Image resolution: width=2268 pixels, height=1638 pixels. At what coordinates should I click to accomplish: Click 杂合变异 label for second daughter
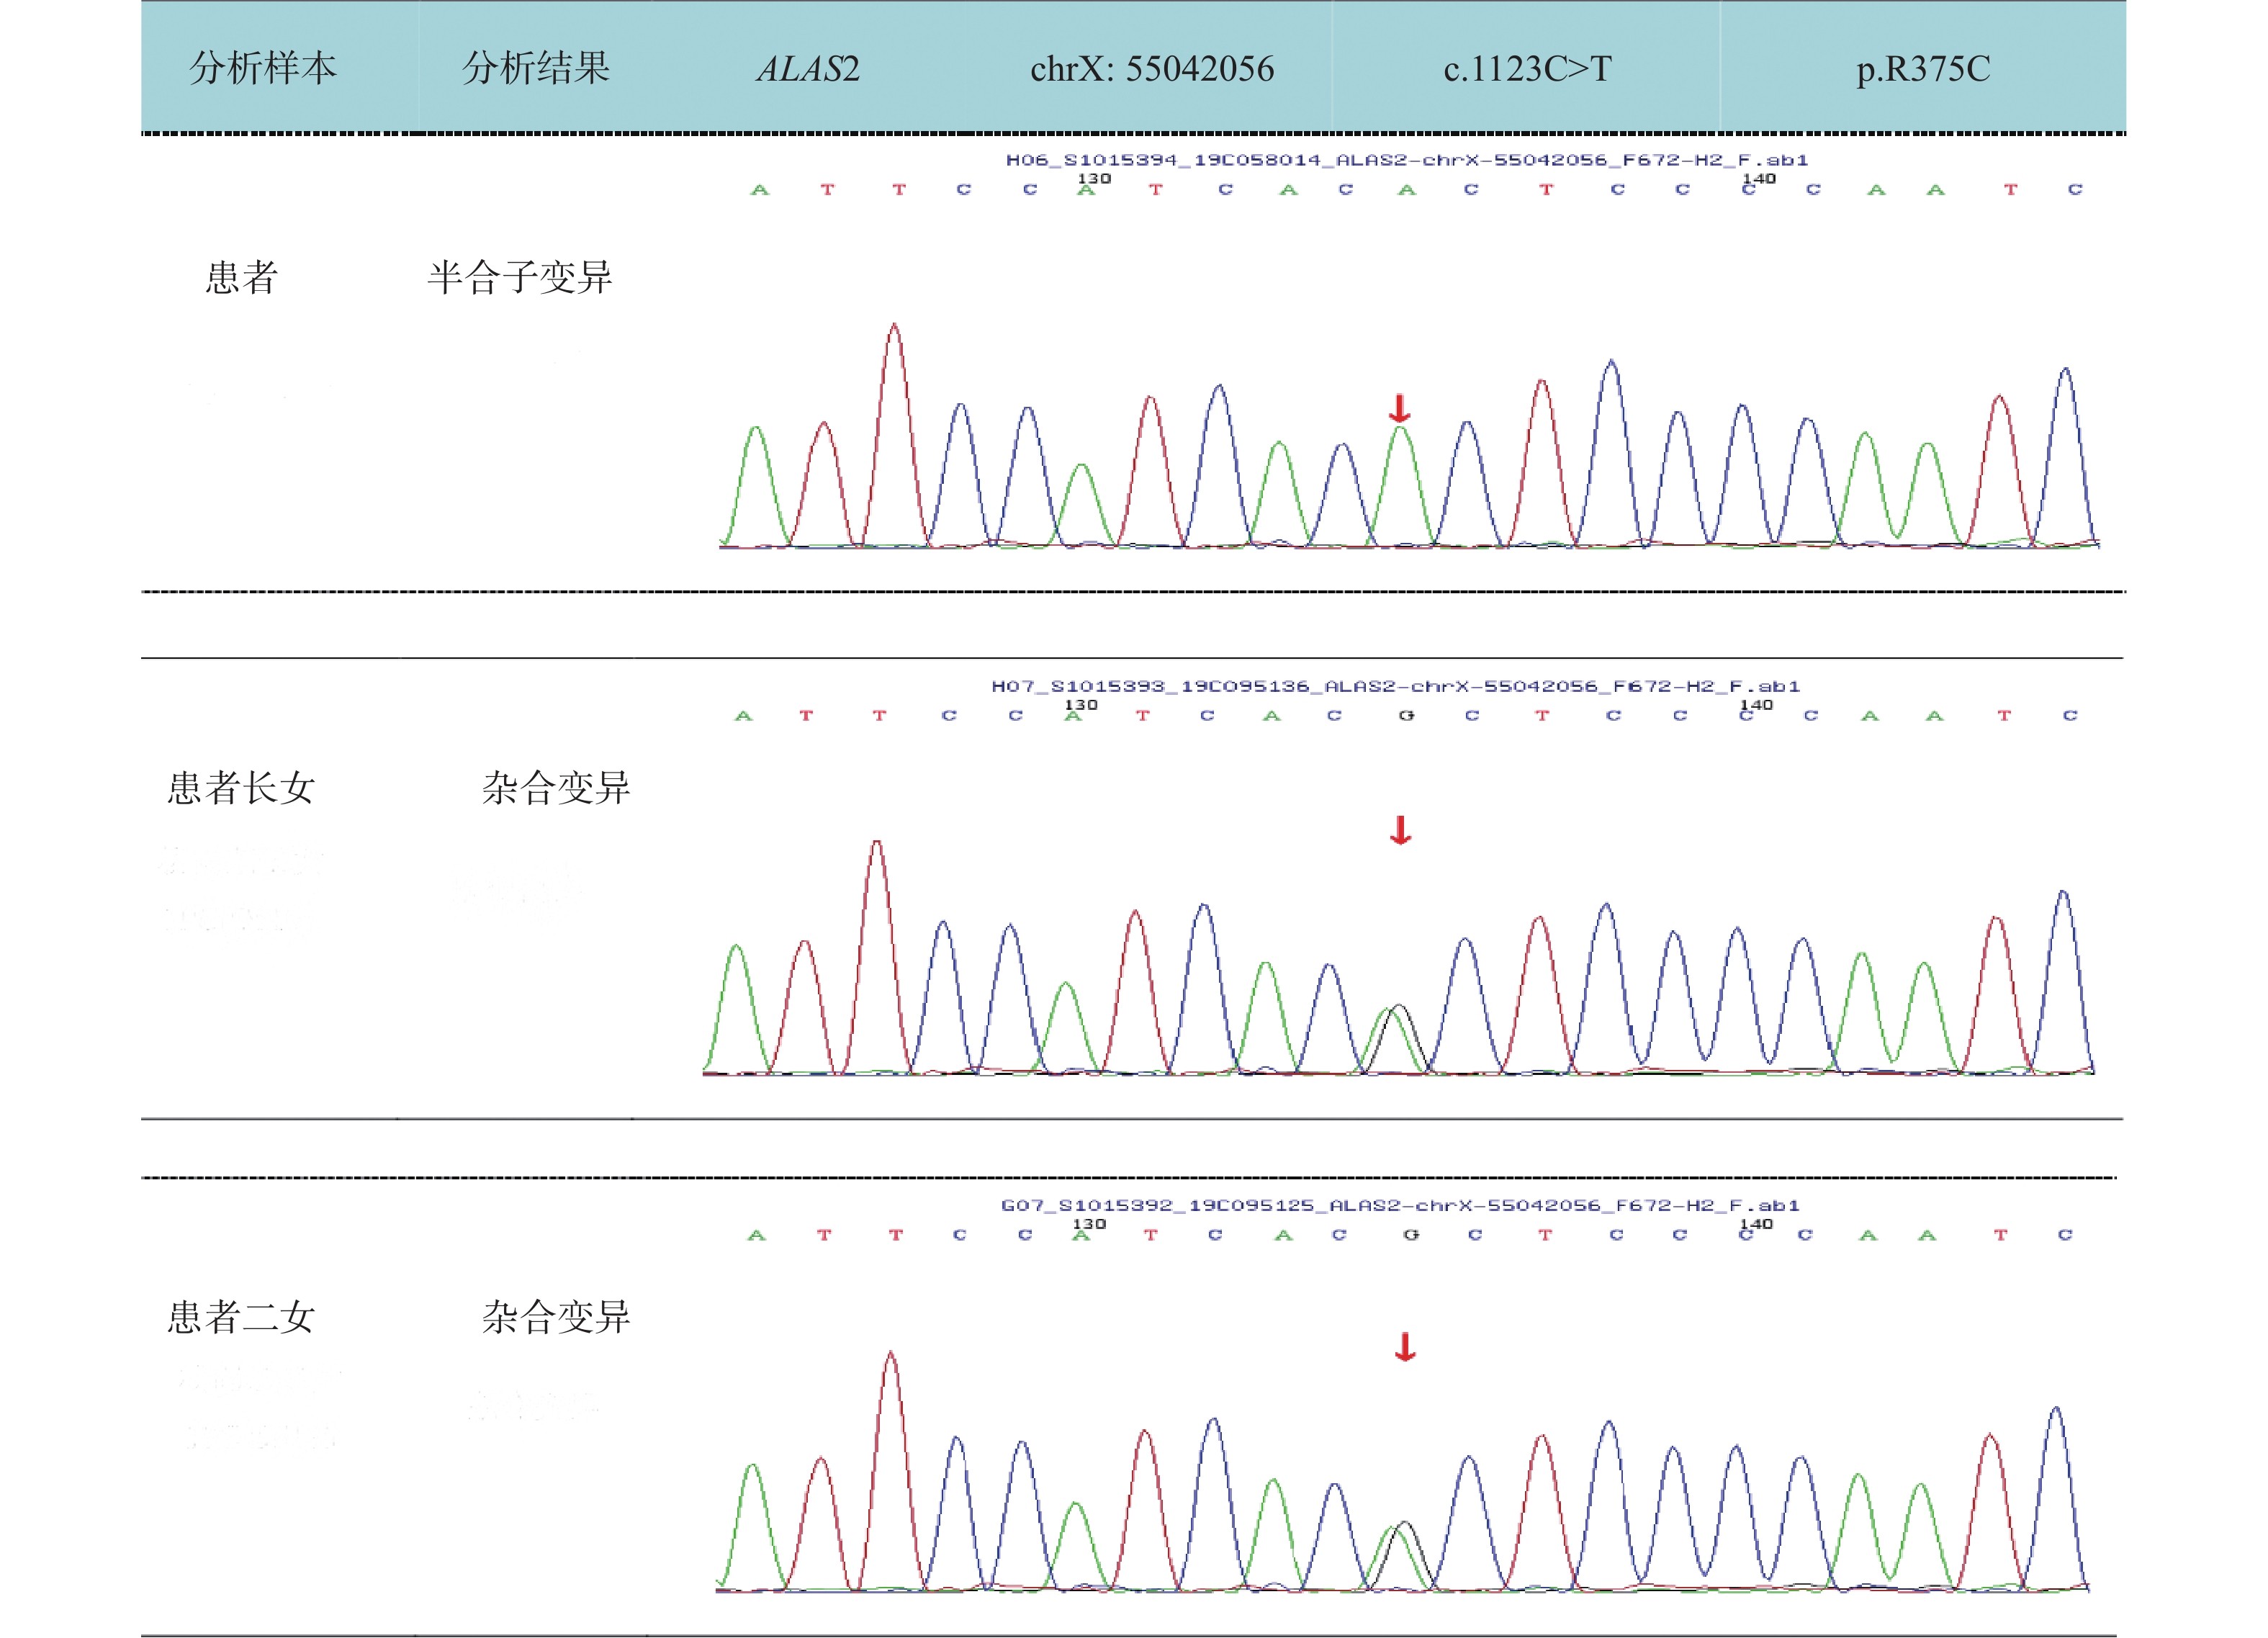coord(556,1317)
